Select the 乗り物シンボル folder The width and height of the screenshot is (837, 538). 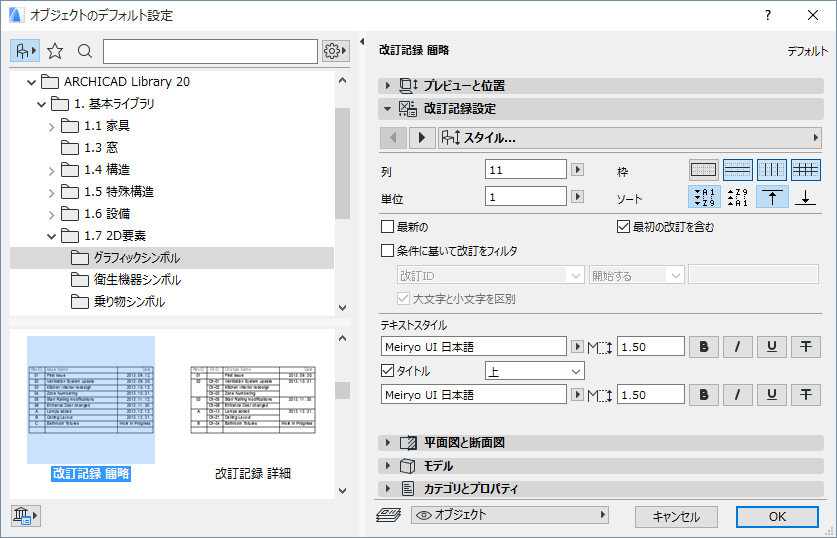tap(118, 302)
